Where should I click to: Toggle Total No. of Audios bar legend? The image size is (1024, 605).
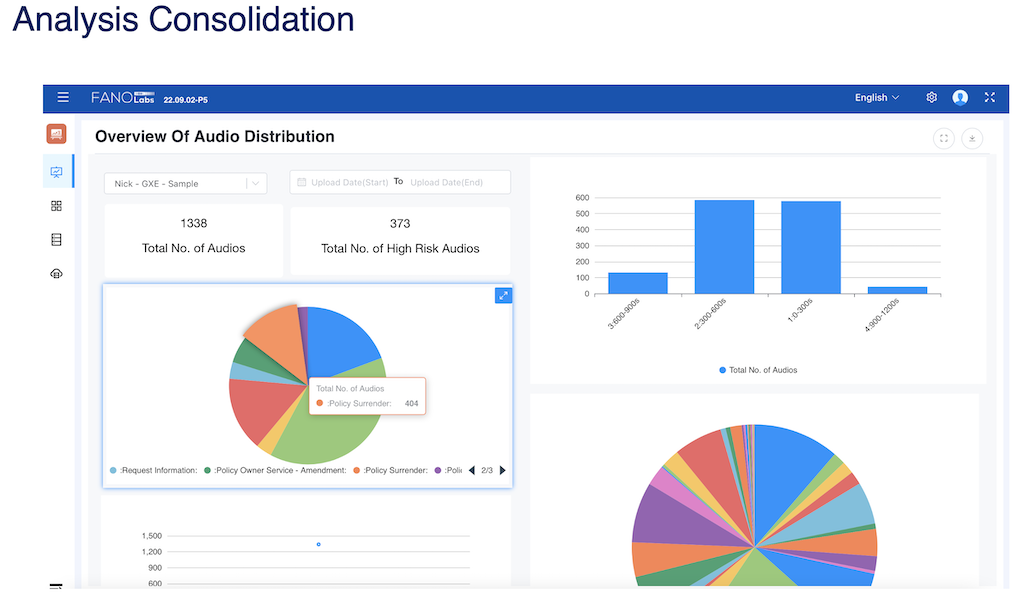pos(758,370)
